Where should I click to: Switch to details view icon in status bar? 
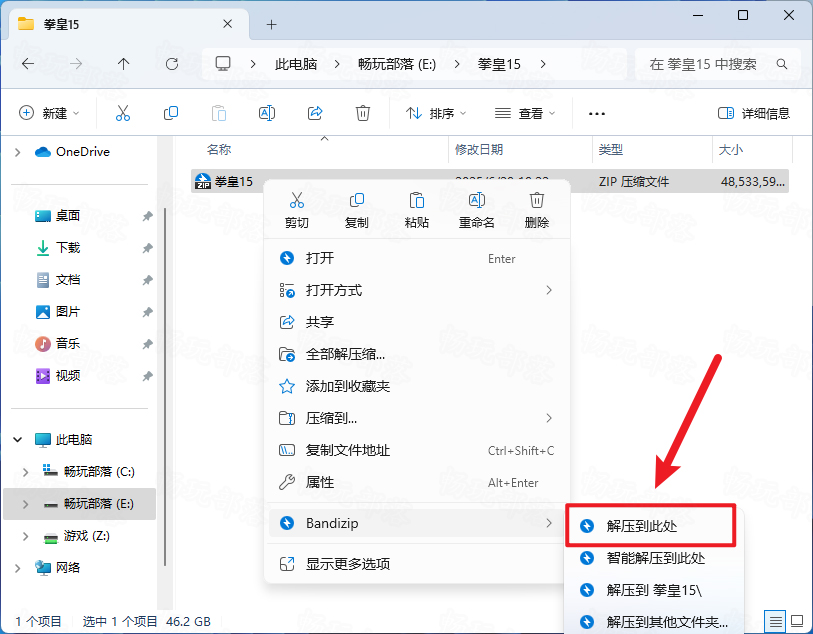tap(775, 621)
